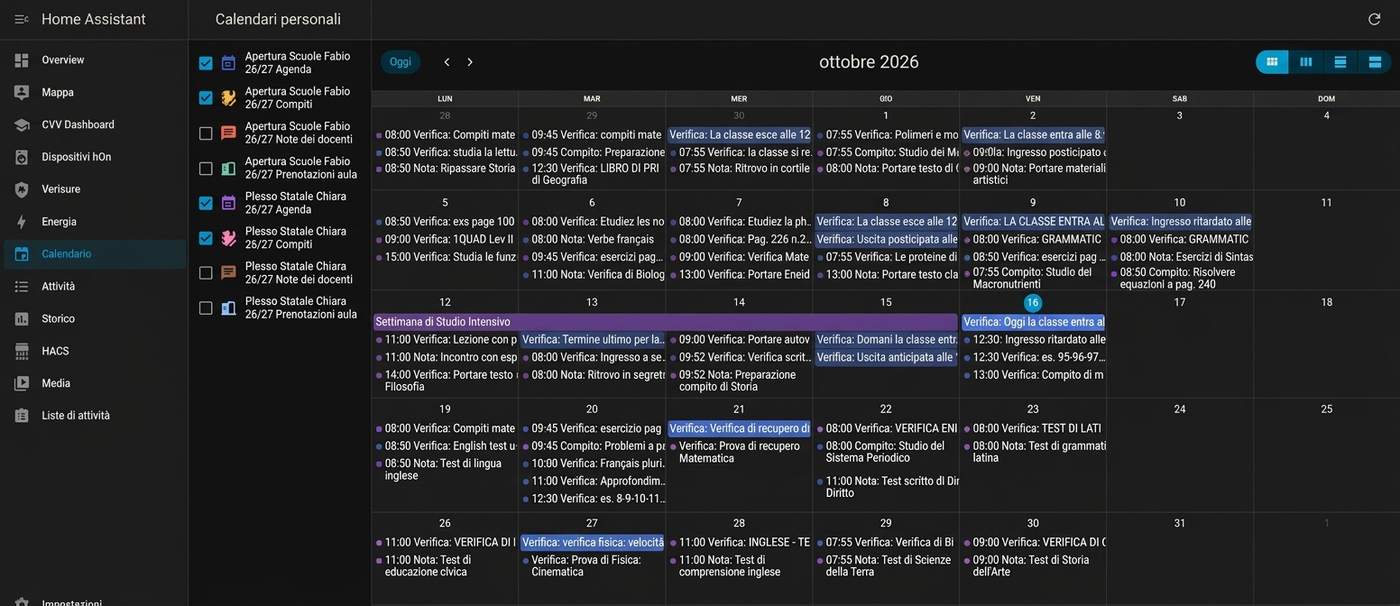Viewport: 1400px width, 606px height.
Task: Click puzzle icon of Apertura Scuole Fabio Compiti
Action: 228,98
